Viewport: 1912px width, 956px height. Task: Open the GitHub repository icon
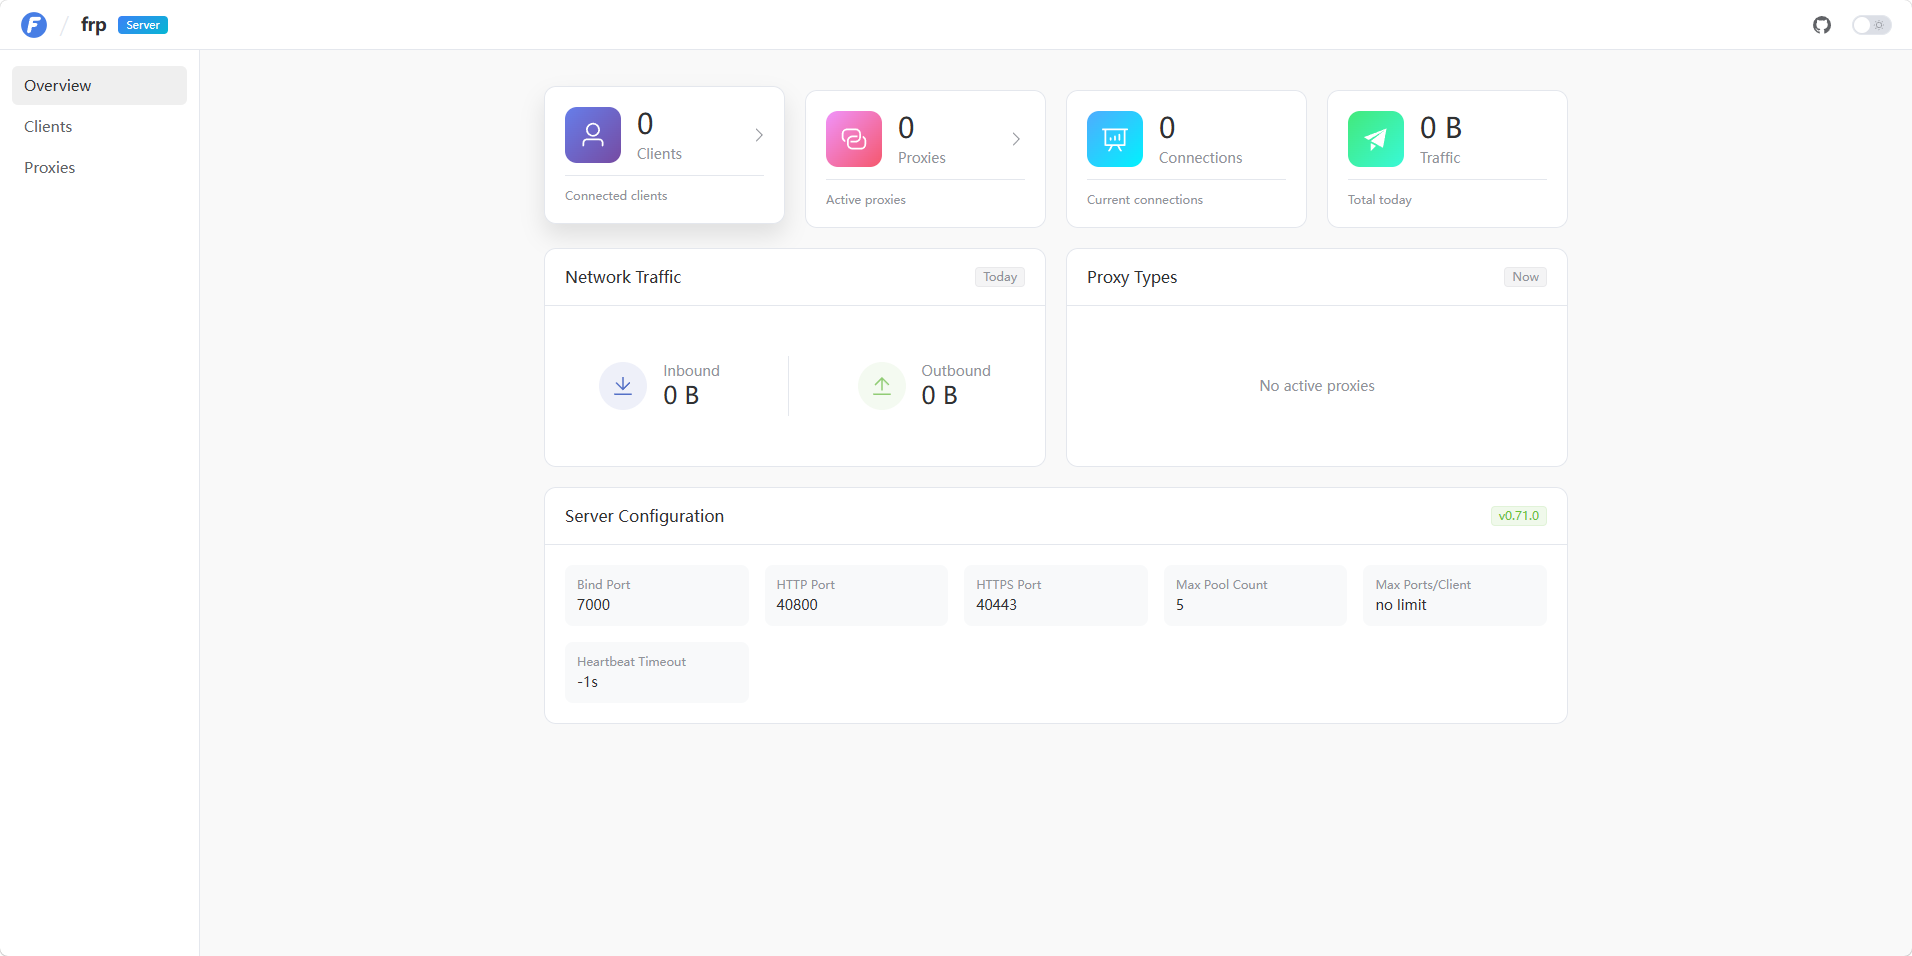click(1822, 25)
